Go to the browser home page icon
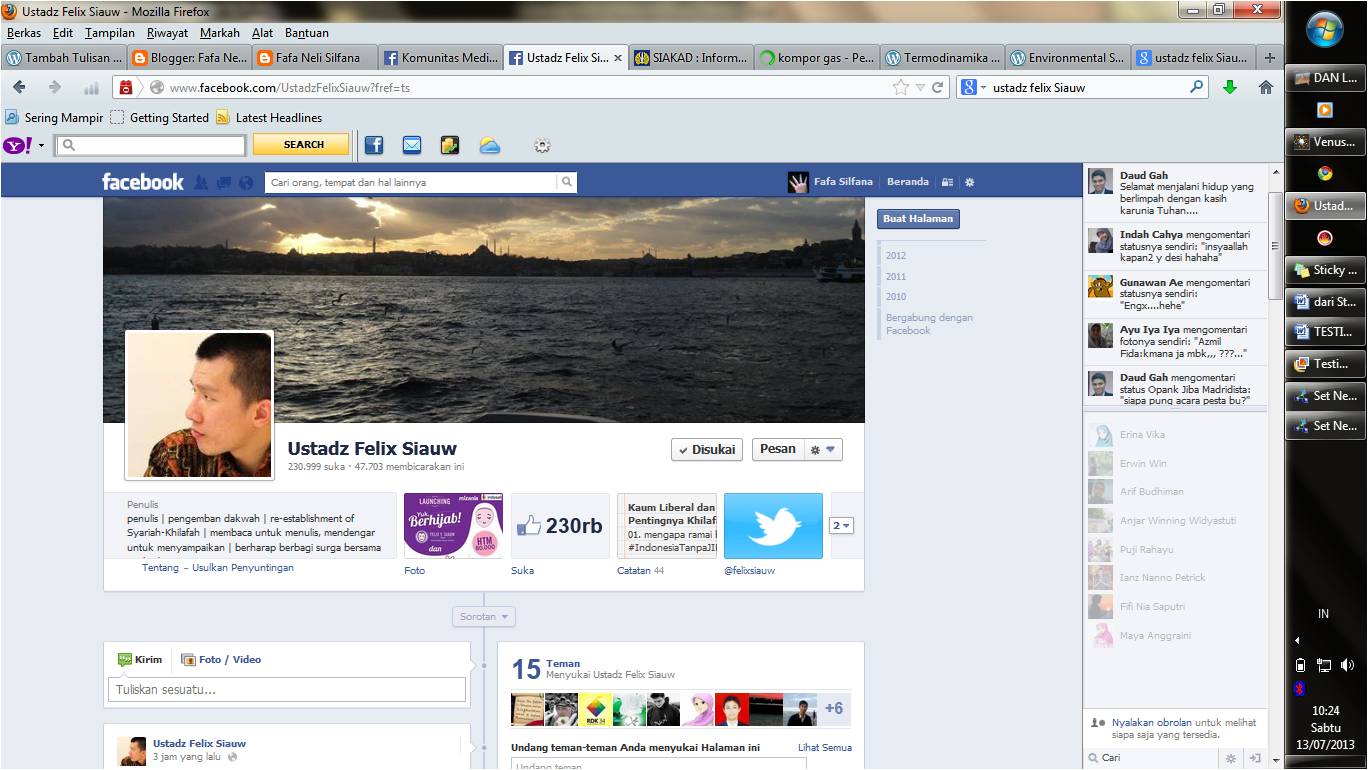1368x770 pixels. pos(1265,87)
